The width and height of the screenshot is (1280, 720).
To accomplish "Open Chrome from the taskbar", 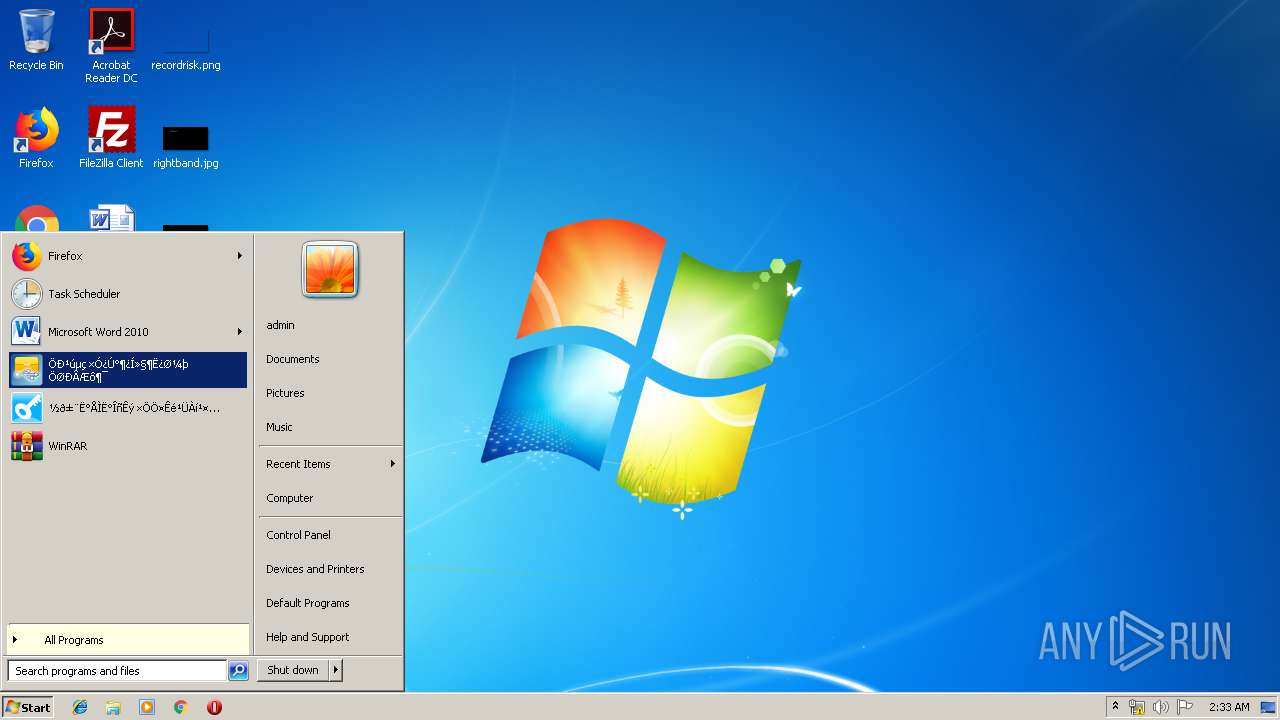I will [181, 707].
